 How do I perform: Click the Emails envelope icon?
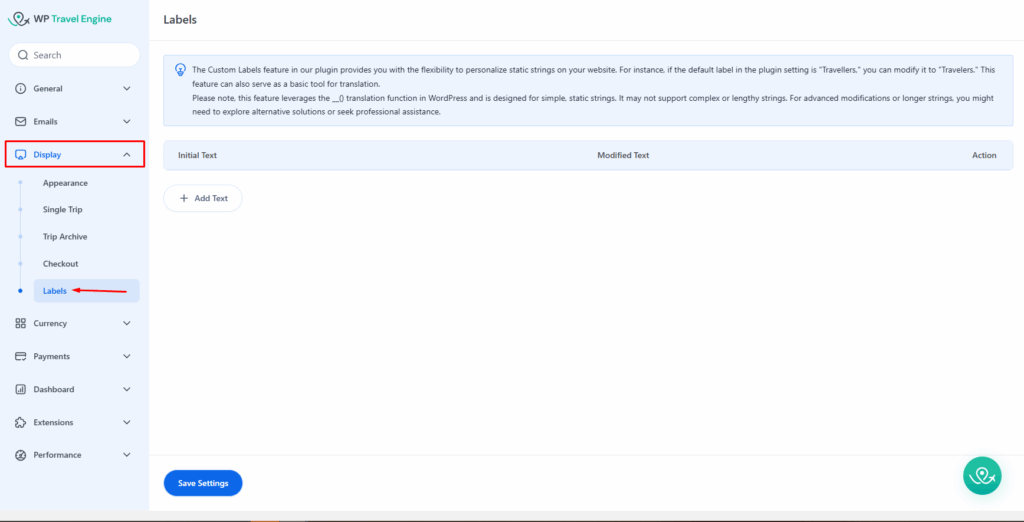click(x=21, y=121)
